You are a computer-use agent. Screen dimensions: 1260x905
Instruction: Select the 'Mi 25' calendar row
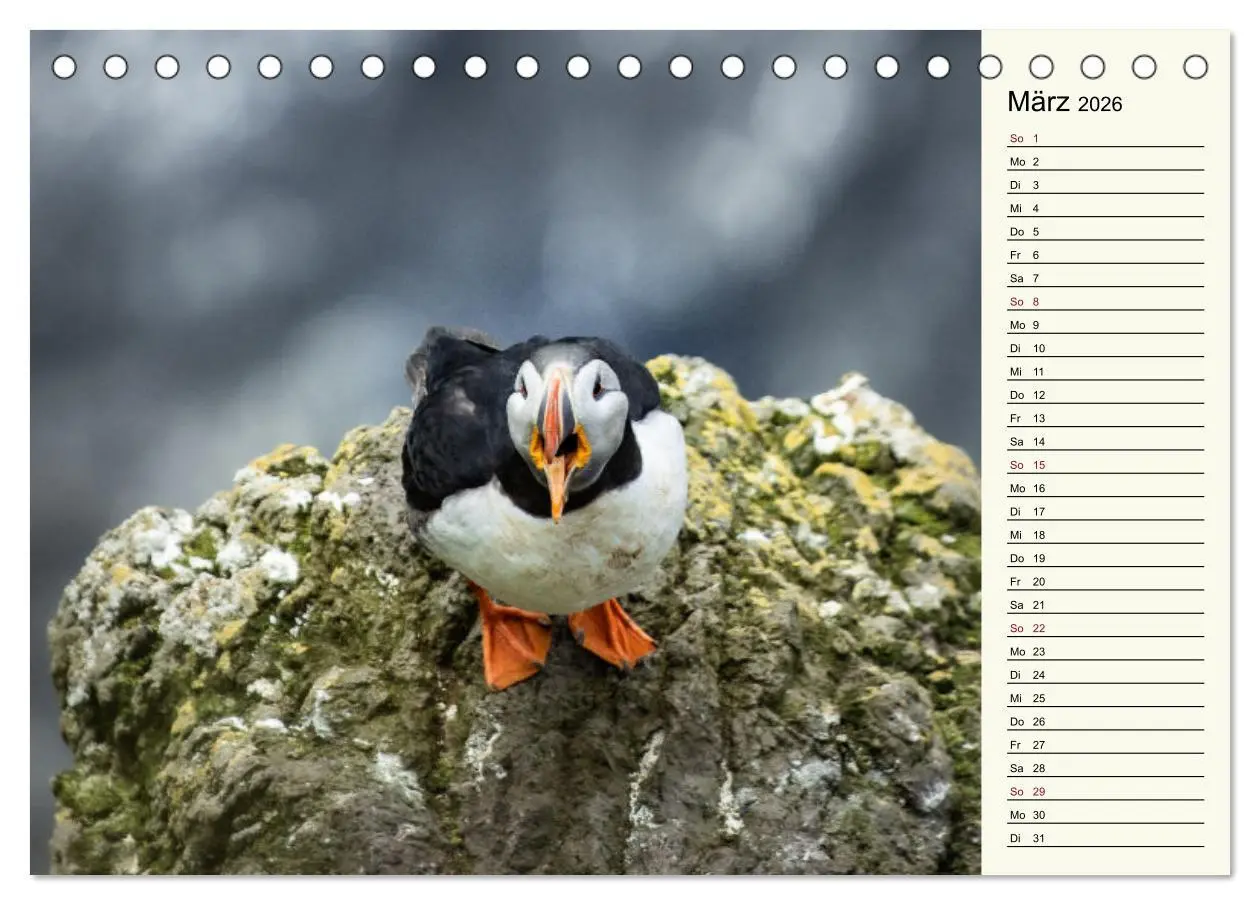(1105, 698)
